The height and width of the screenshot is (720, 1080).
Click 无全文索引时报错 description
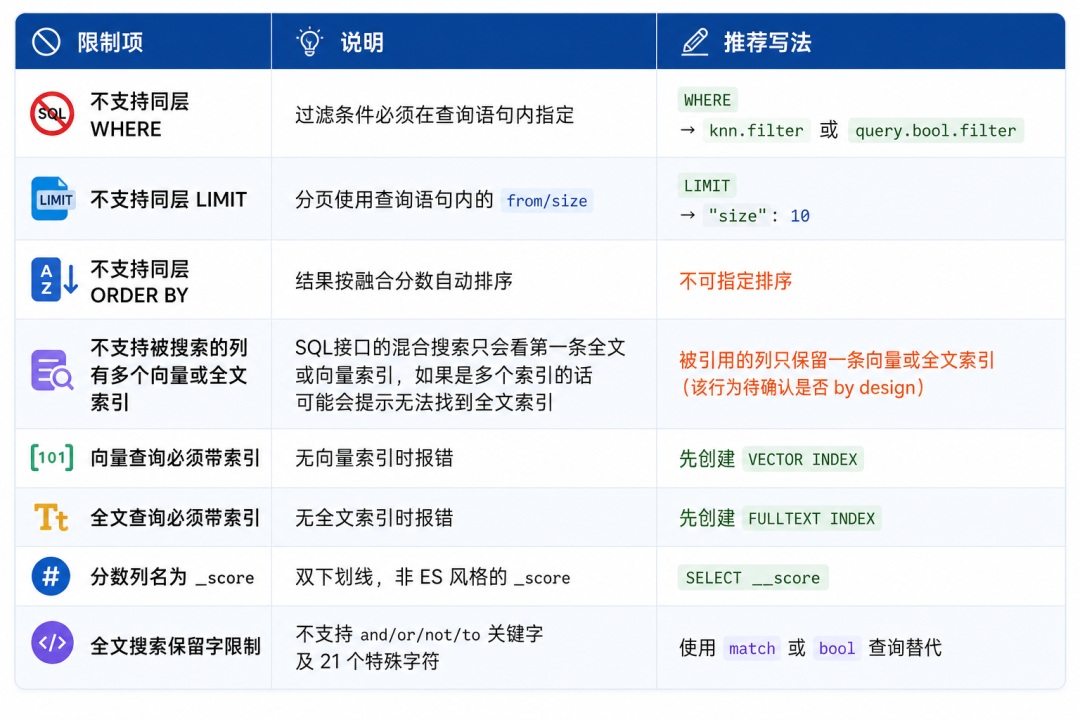click(x=374, y=518)
